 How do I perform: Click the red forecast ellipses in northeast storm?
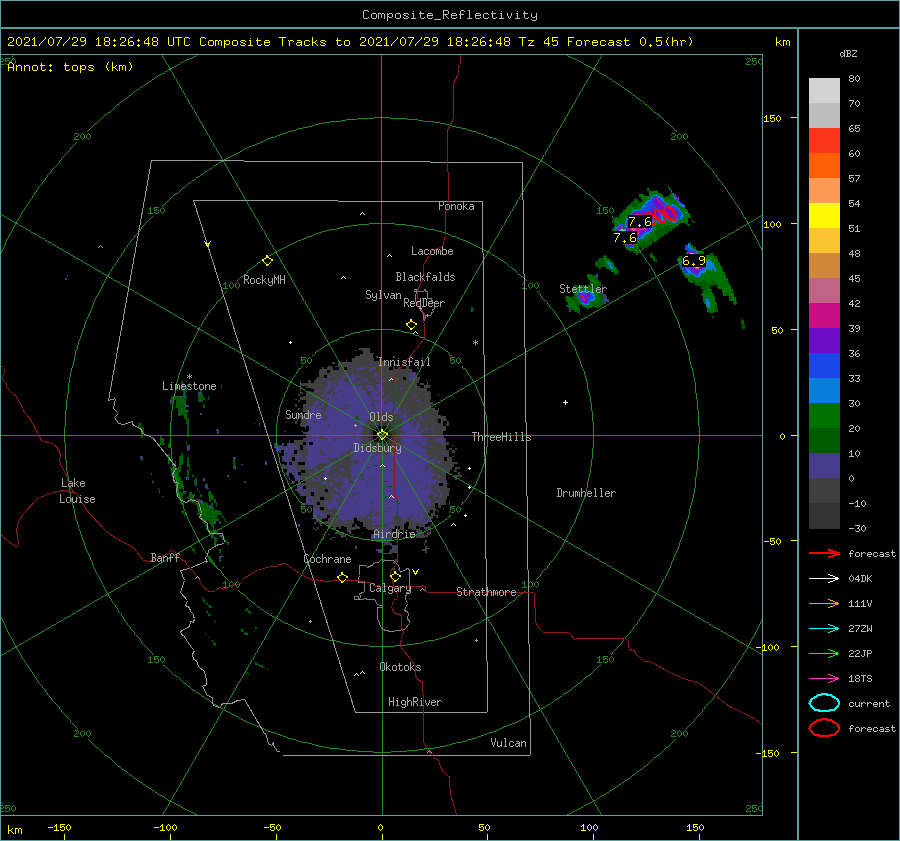(x=664, y=215)
